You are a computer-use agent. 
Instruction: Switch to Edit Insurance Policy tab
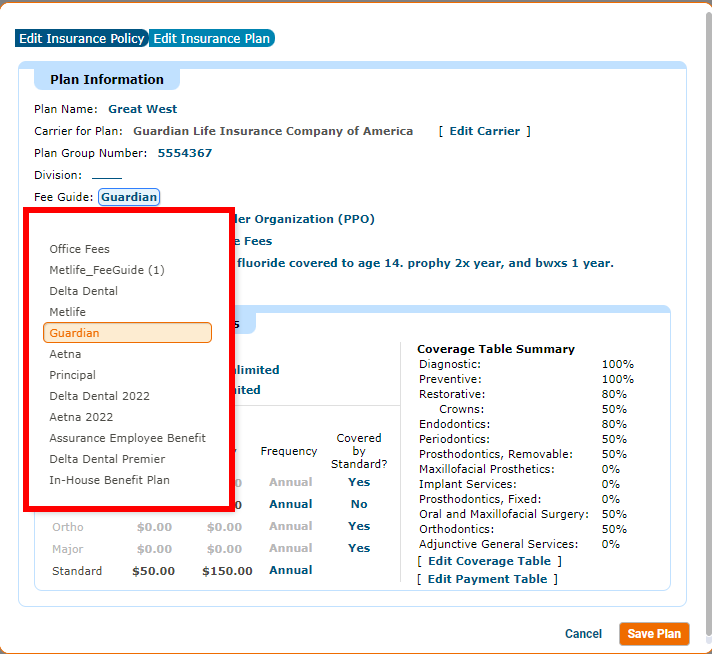pyautogui.click(x=81, y=39)
